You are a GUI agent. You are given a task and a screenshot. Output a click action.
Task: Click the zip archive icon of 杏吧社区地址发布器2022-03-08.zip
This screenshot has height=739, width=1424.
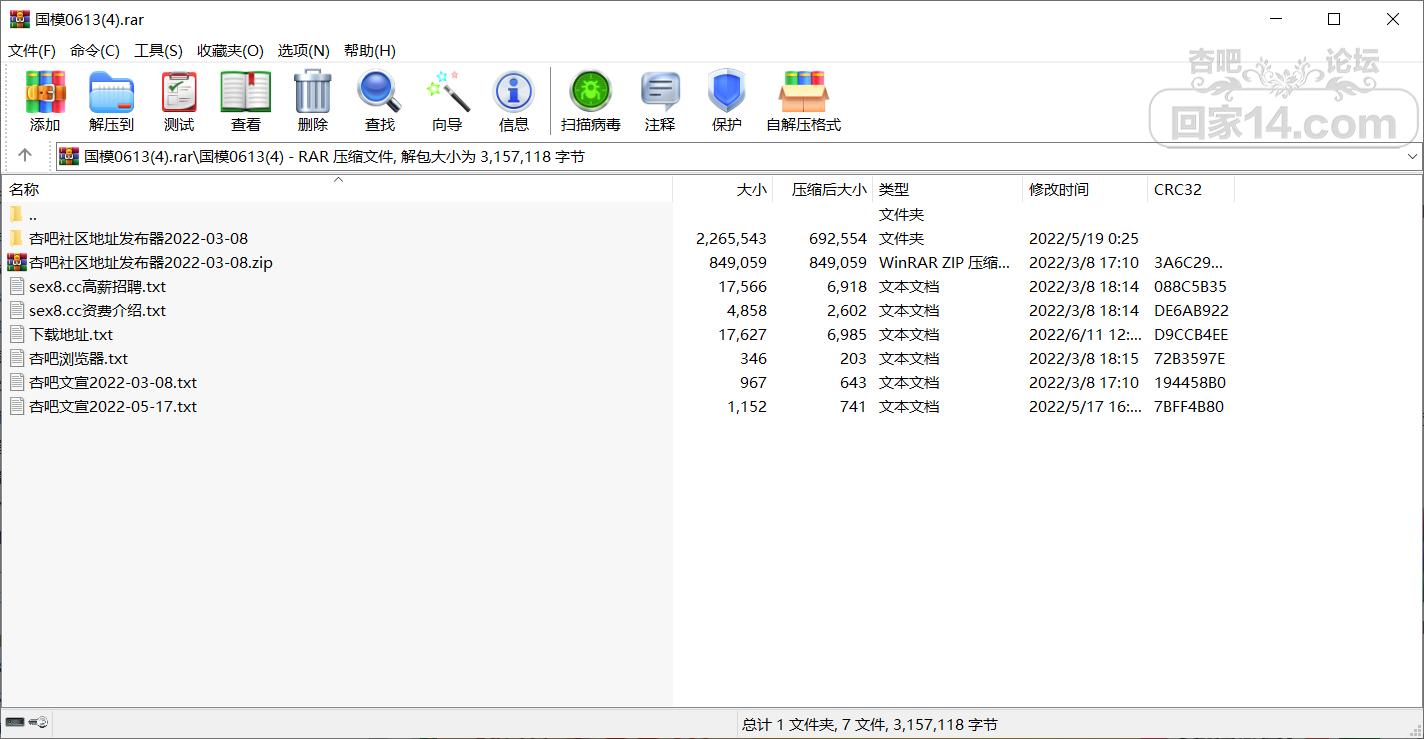pyautogui.click(x=16, y=262)
